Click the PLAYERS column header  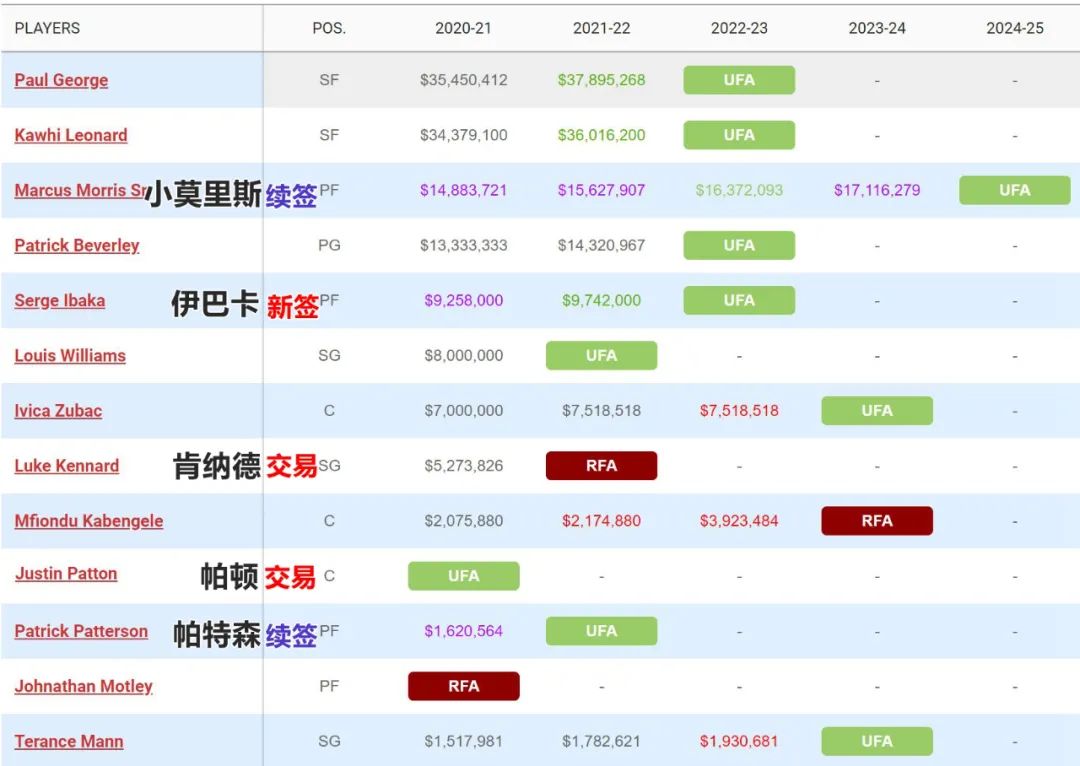(48, 28)
